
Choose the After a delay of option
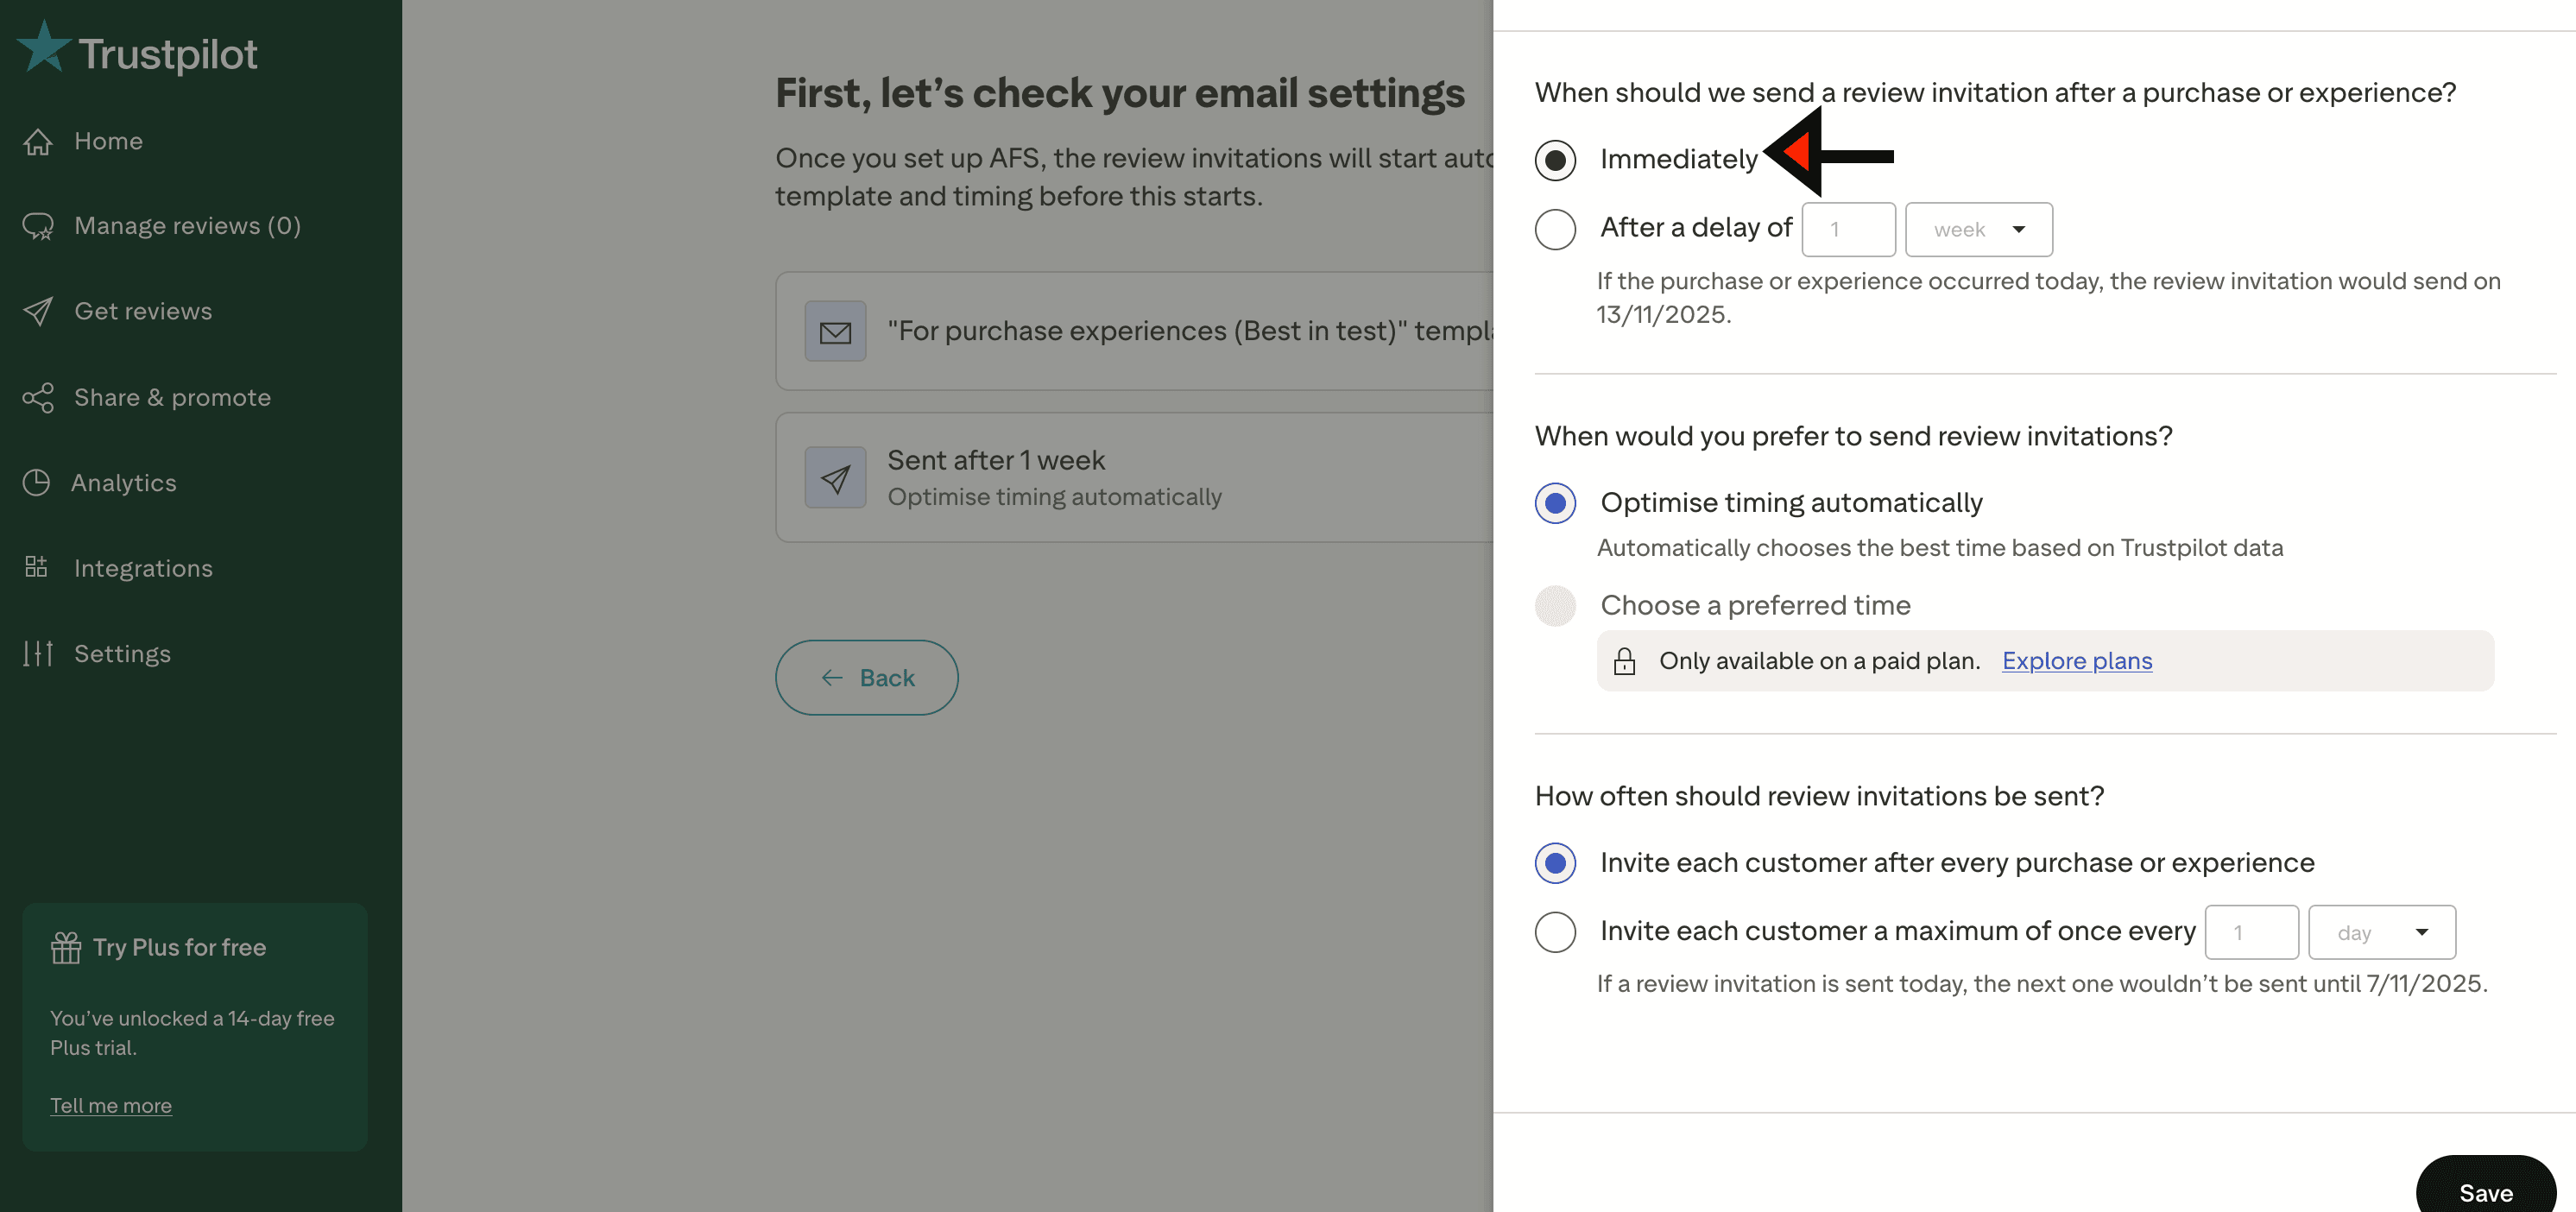click(1555, 229)
